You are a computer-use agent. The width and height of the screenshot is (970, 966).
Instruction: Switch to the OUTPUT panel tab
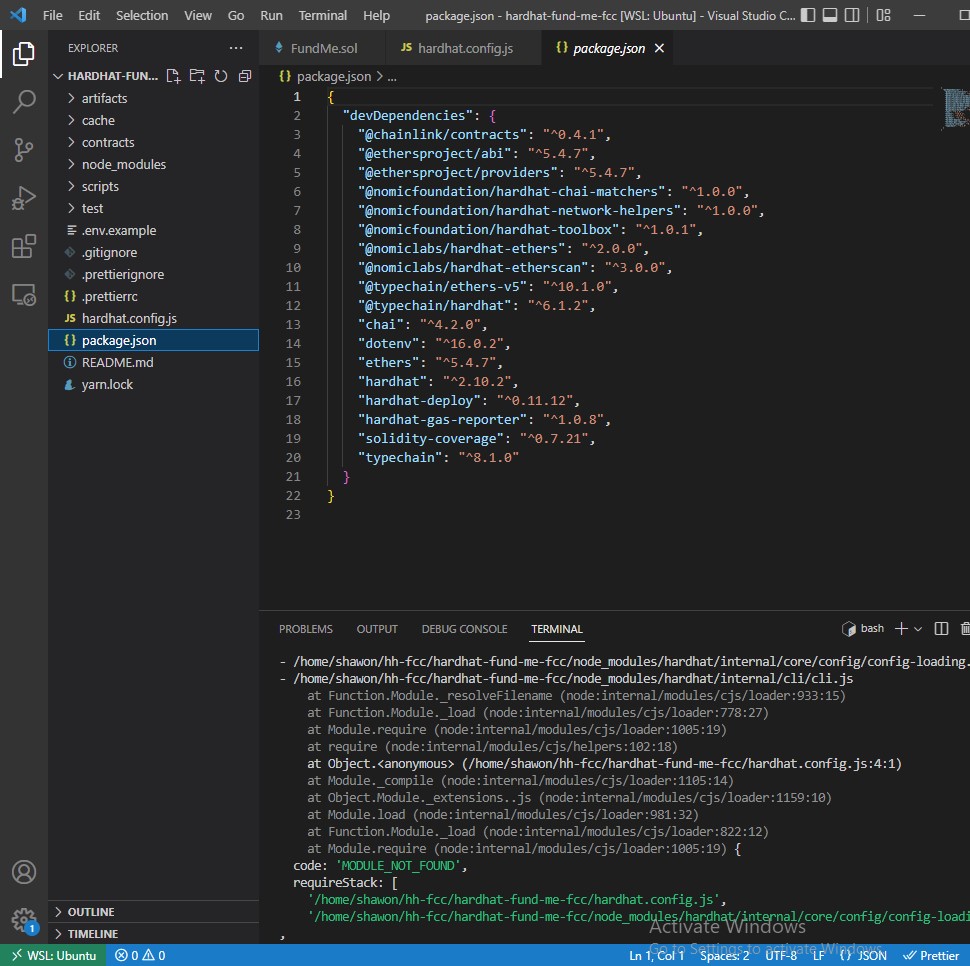[377, 629]
